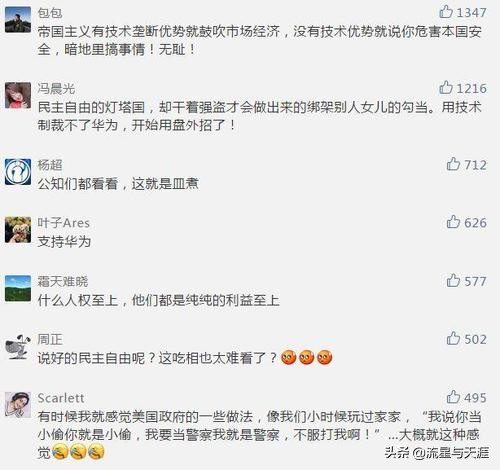Open 霜天难晓's landscape avatar
500x470 pixels.
pyautogui.click(x=18, y=289)
